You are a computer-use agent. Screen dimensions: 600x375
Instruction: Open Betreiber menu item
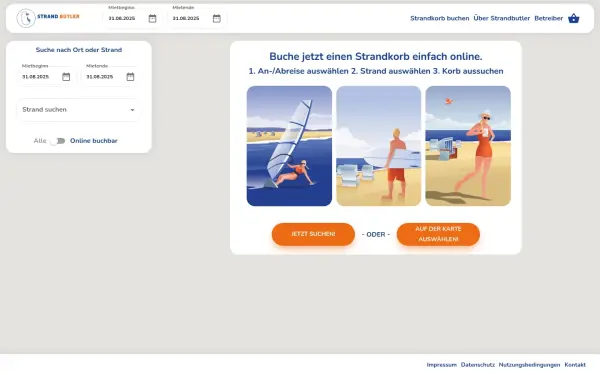click(x=548, y=18)
